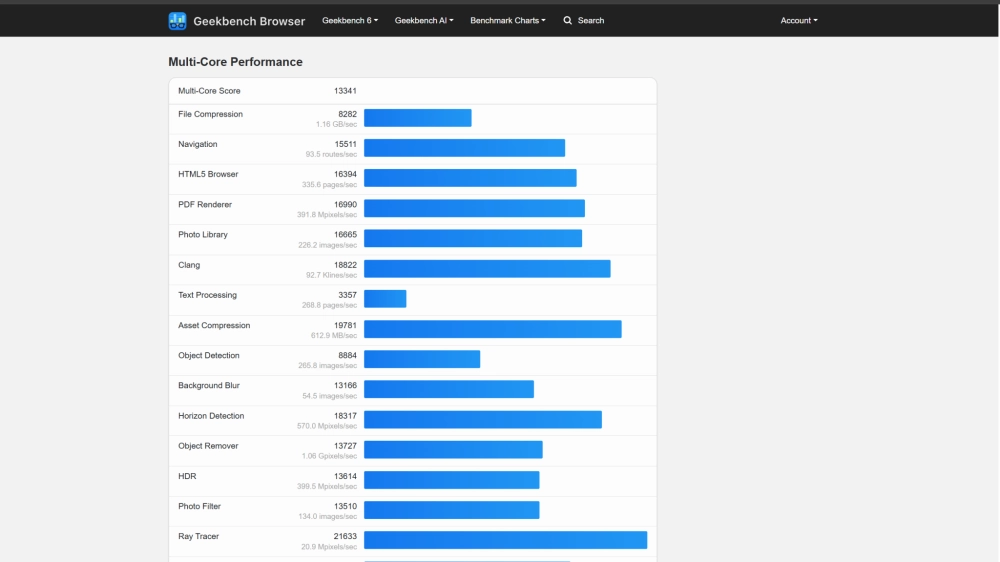Viewport: 1000px width, 562px height.
Task: Expand the Geekbench AI dropdown
Action: [x=424, y=20]
